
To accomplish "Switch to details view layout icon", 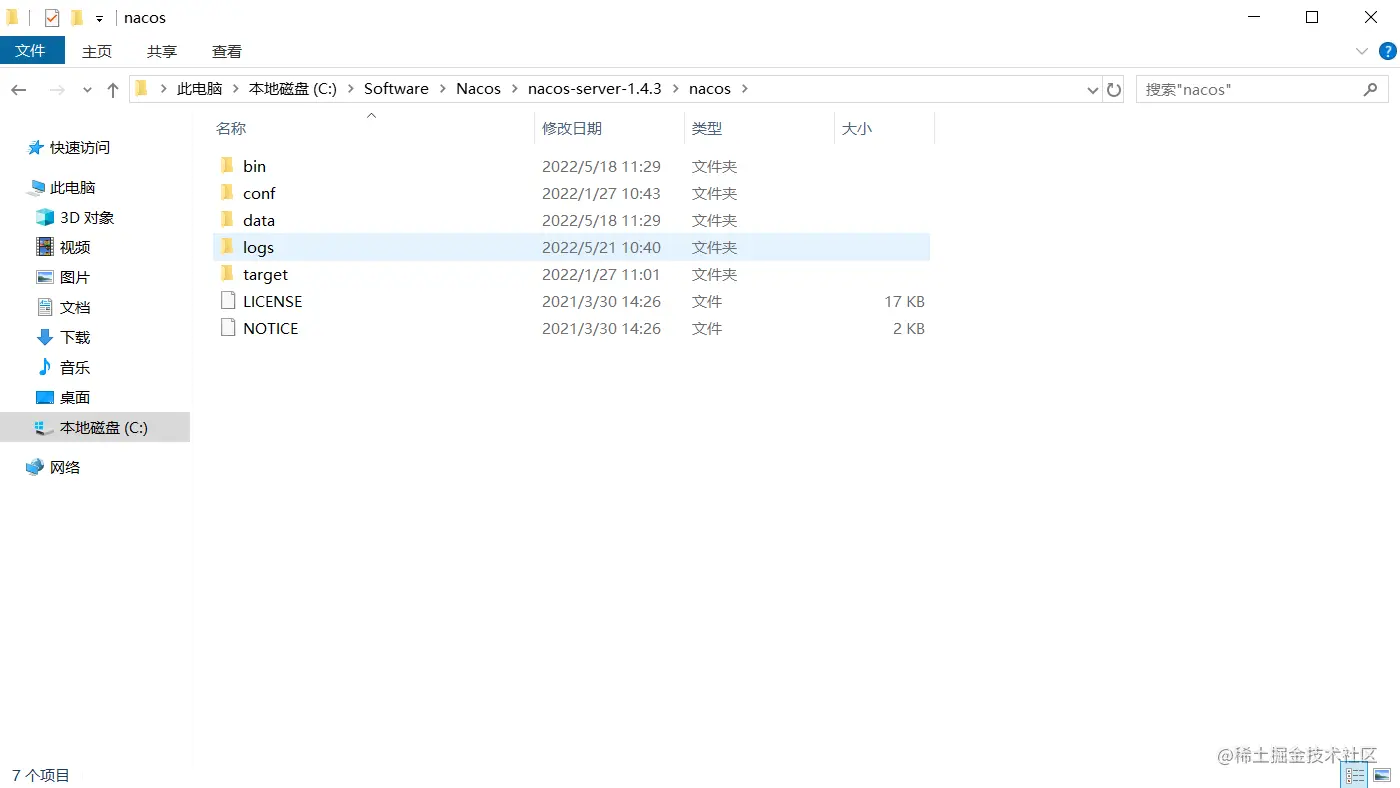I will (x=1355, y=775).
